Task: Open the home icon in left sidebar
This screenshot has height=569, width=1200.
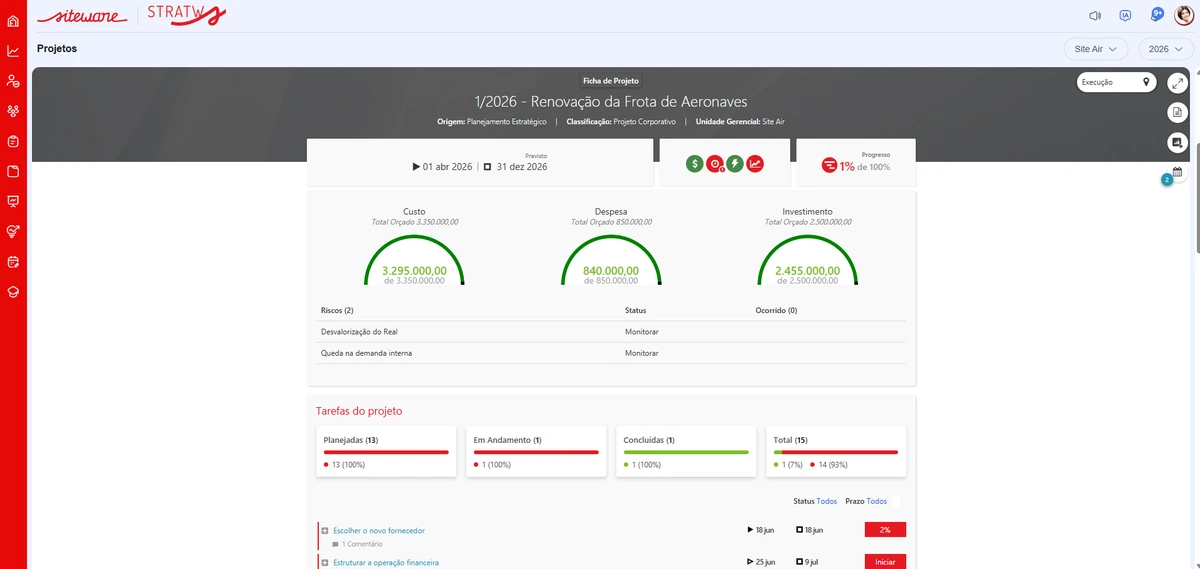Action: (13, 21)
